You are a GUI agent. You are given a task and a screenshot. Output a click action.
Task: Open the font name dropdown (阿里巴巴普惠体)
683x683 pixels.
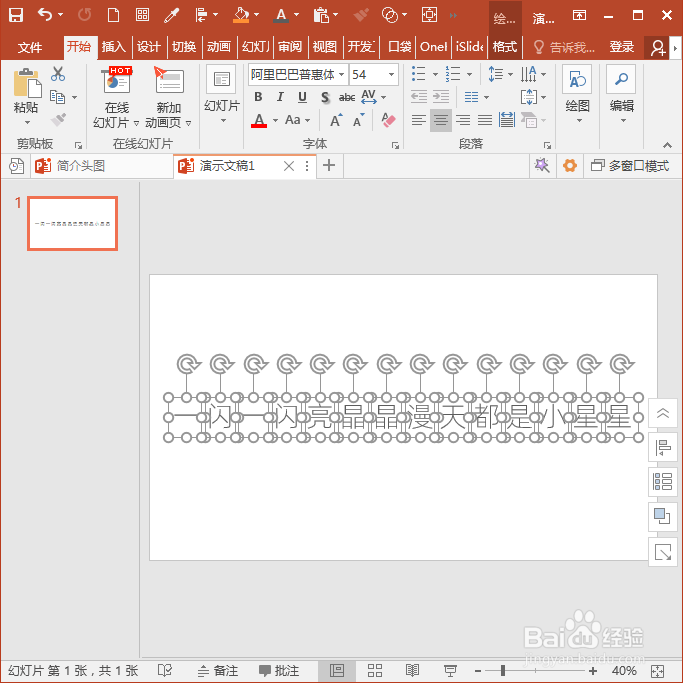pyautogui.click(x=342, y=74)
